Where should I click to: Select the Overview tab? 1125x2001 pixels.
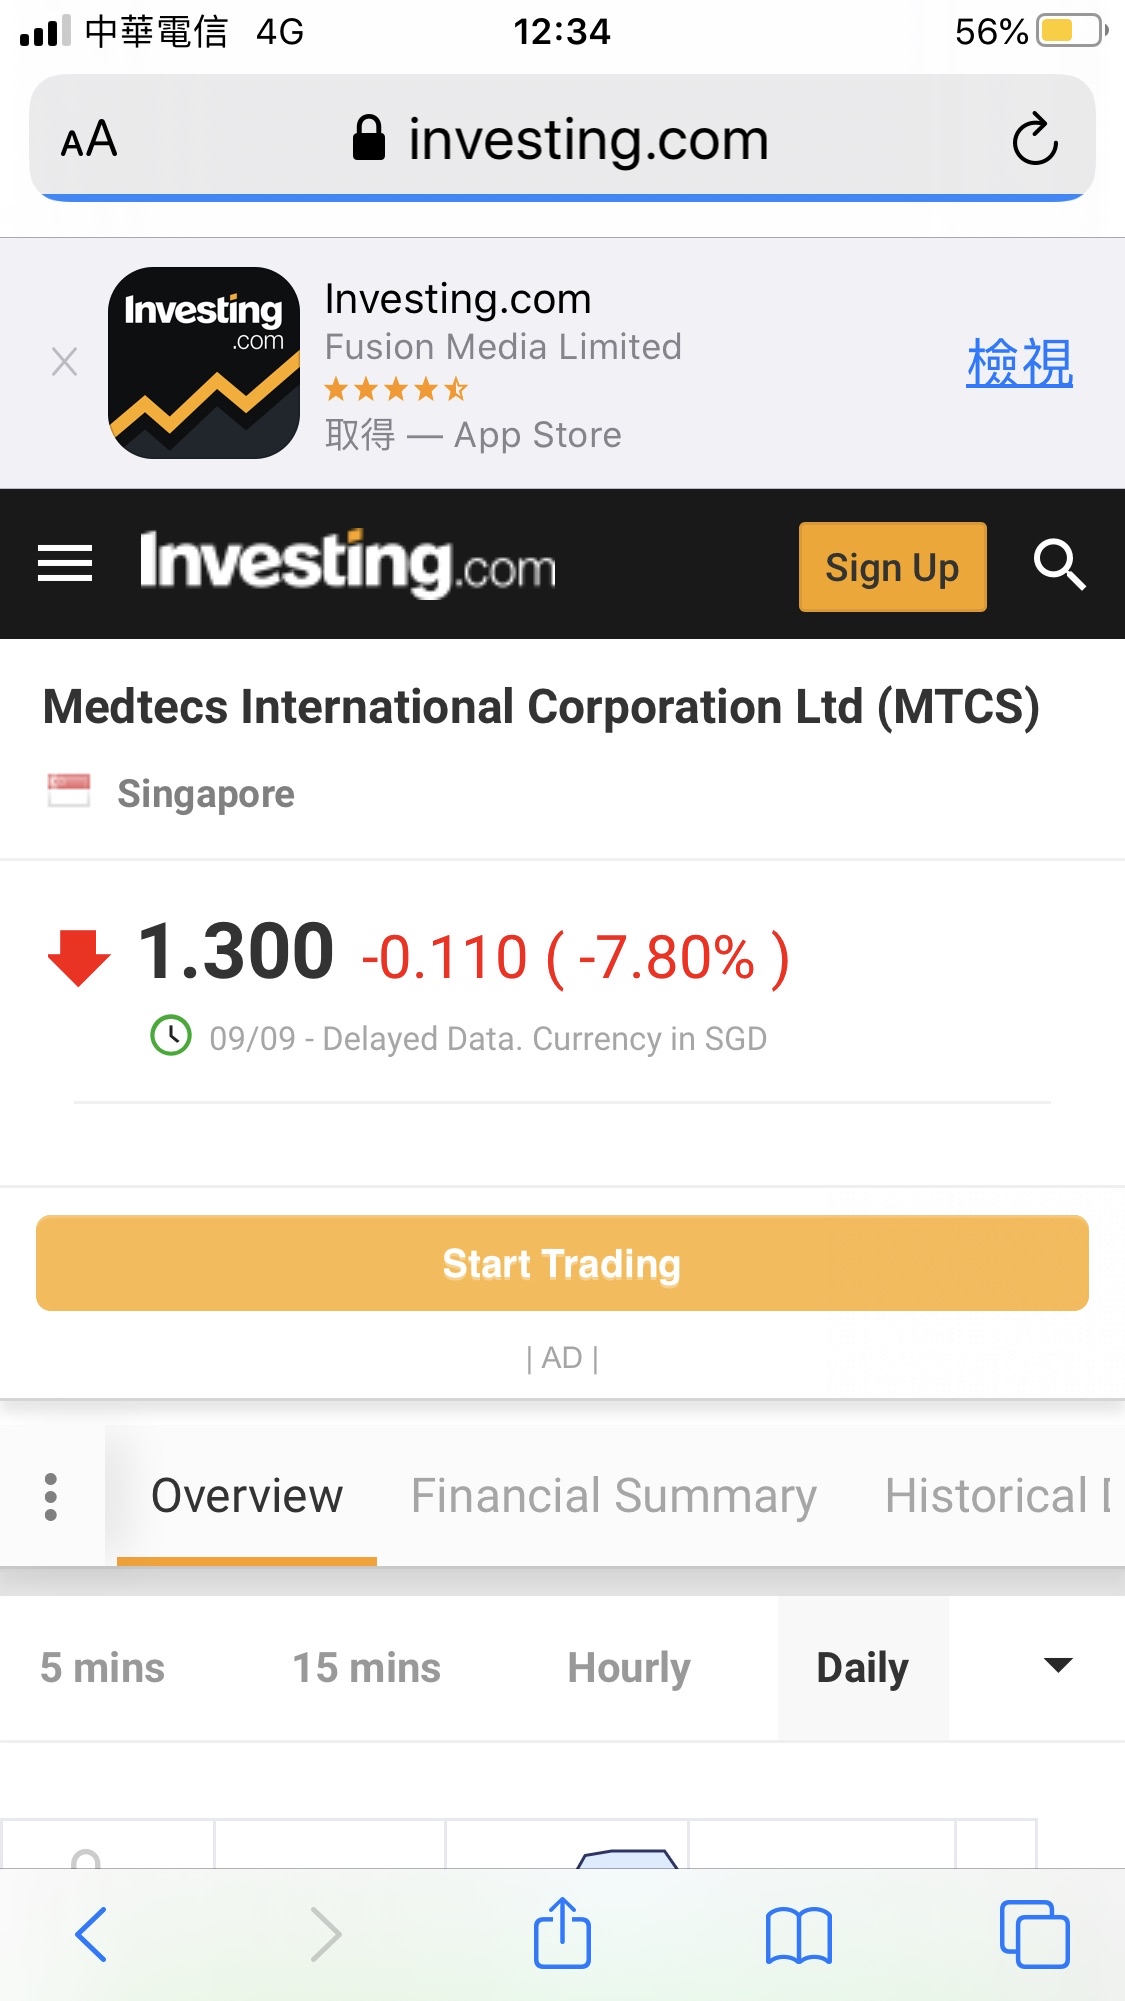247,1497
